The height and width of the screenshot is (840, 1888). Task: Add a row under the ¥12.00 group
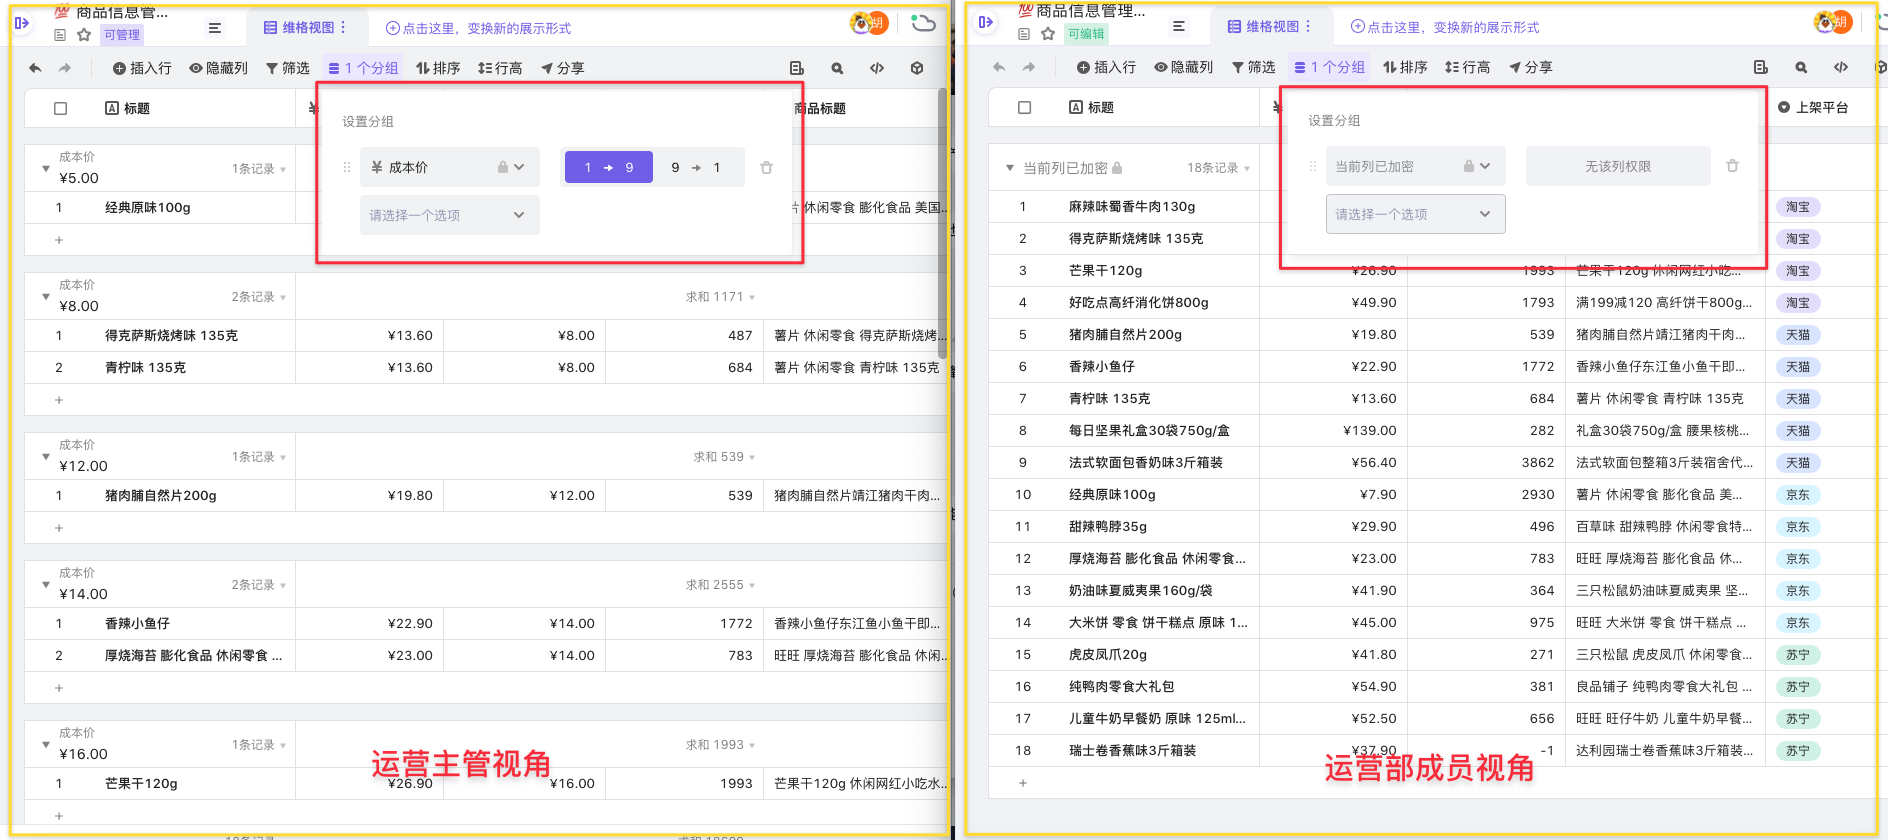click(59, 528)
